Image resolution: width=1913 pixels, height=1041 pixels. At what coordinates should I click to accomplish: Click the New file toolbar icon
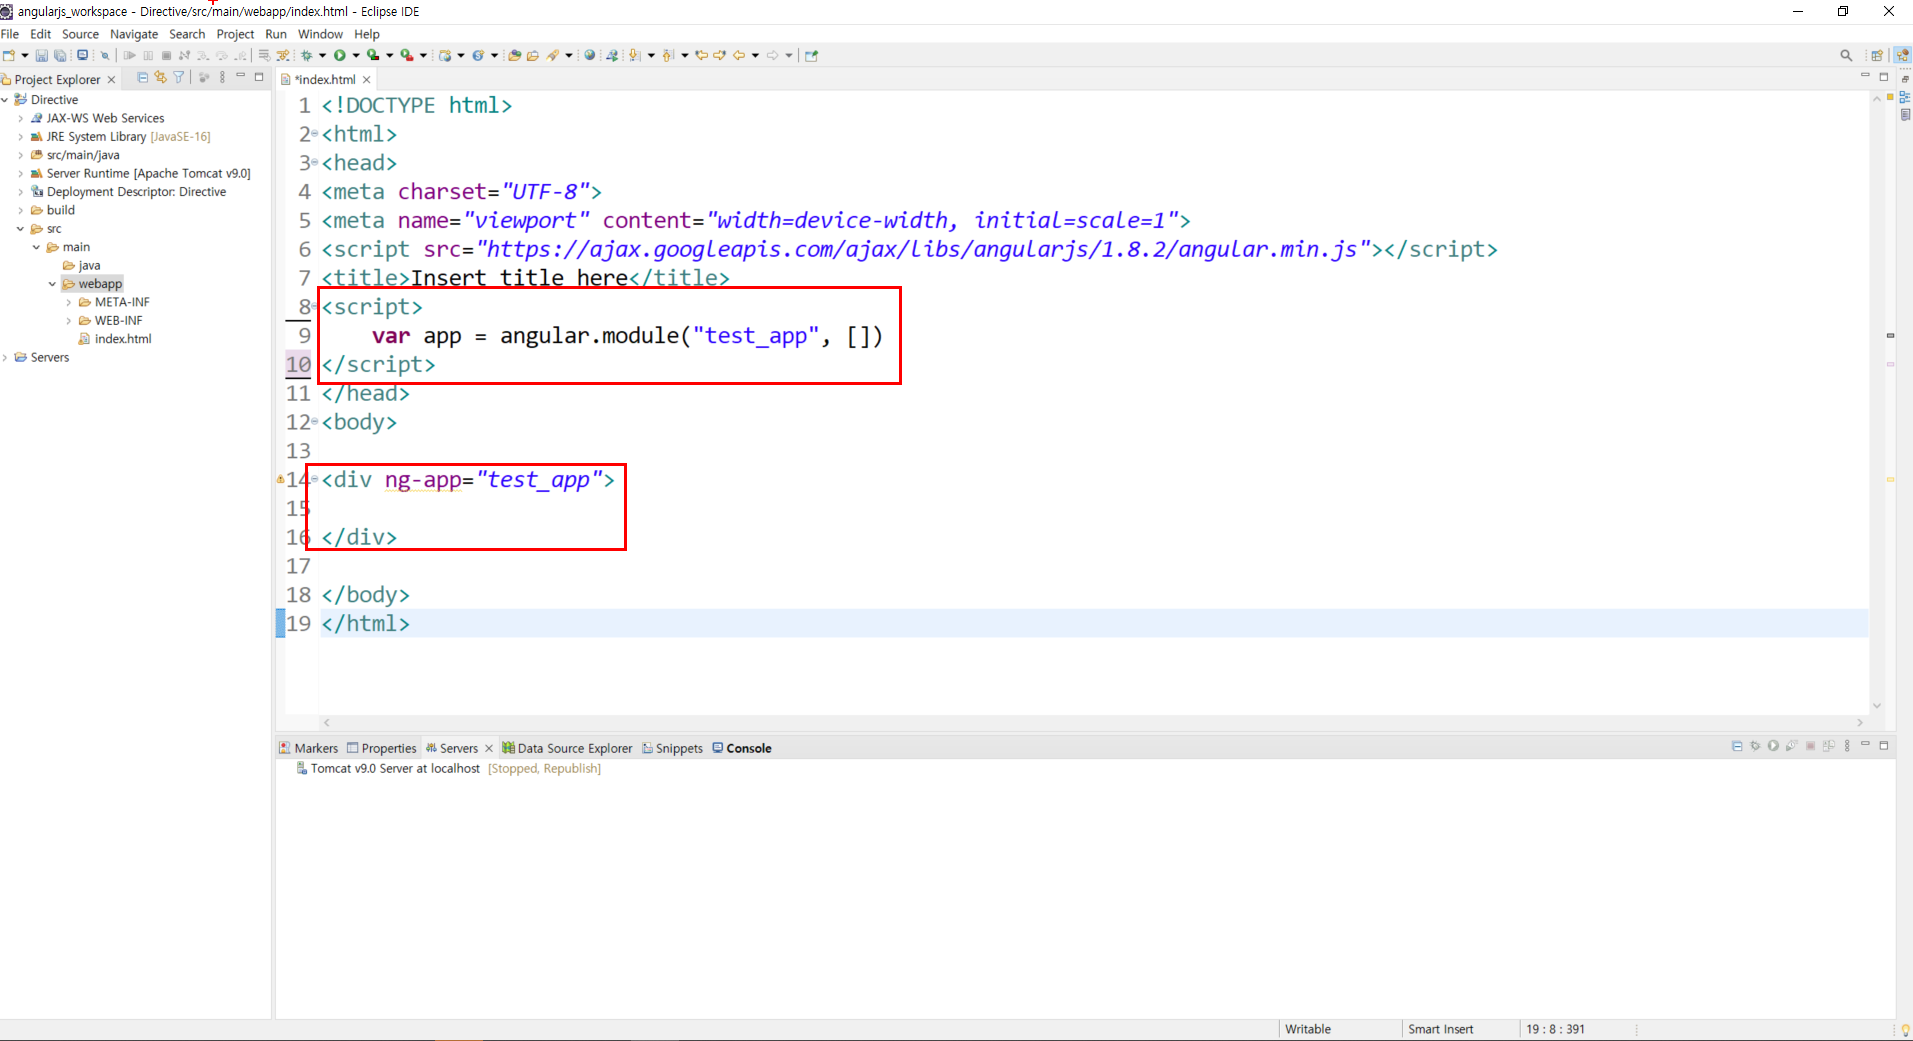pos(9,55)
